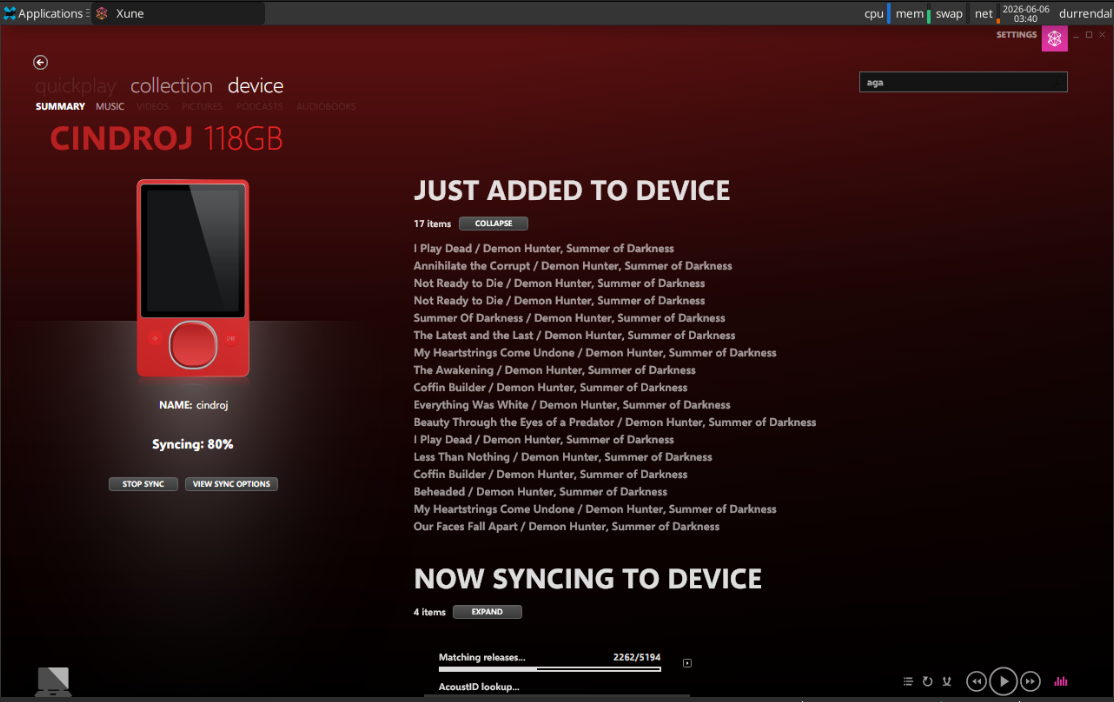Open SETTINGS at the top right
The width and height of the screenshot is (1114, 702).
pos(1016,35)
